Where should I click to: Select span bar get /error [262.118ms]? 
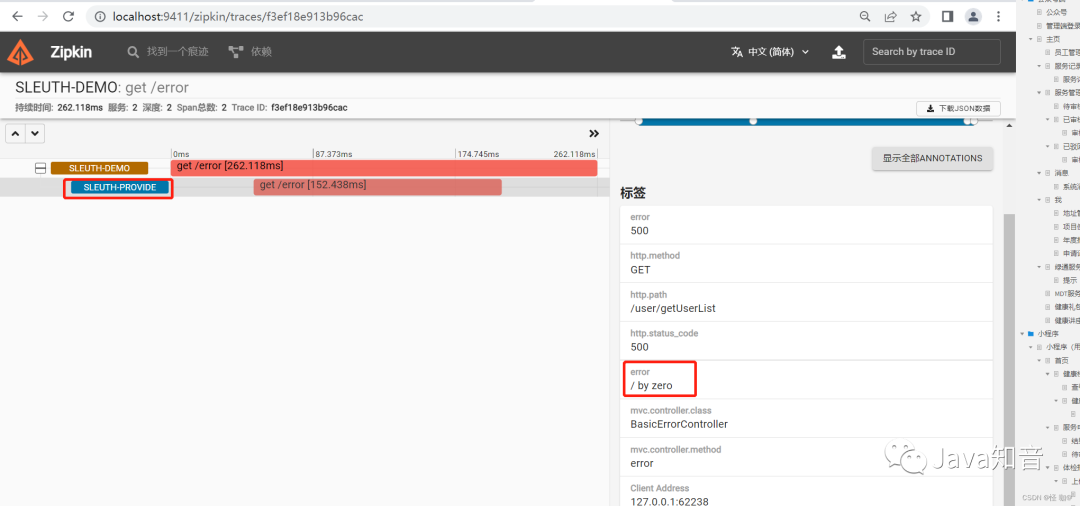(x=384, y=167)
